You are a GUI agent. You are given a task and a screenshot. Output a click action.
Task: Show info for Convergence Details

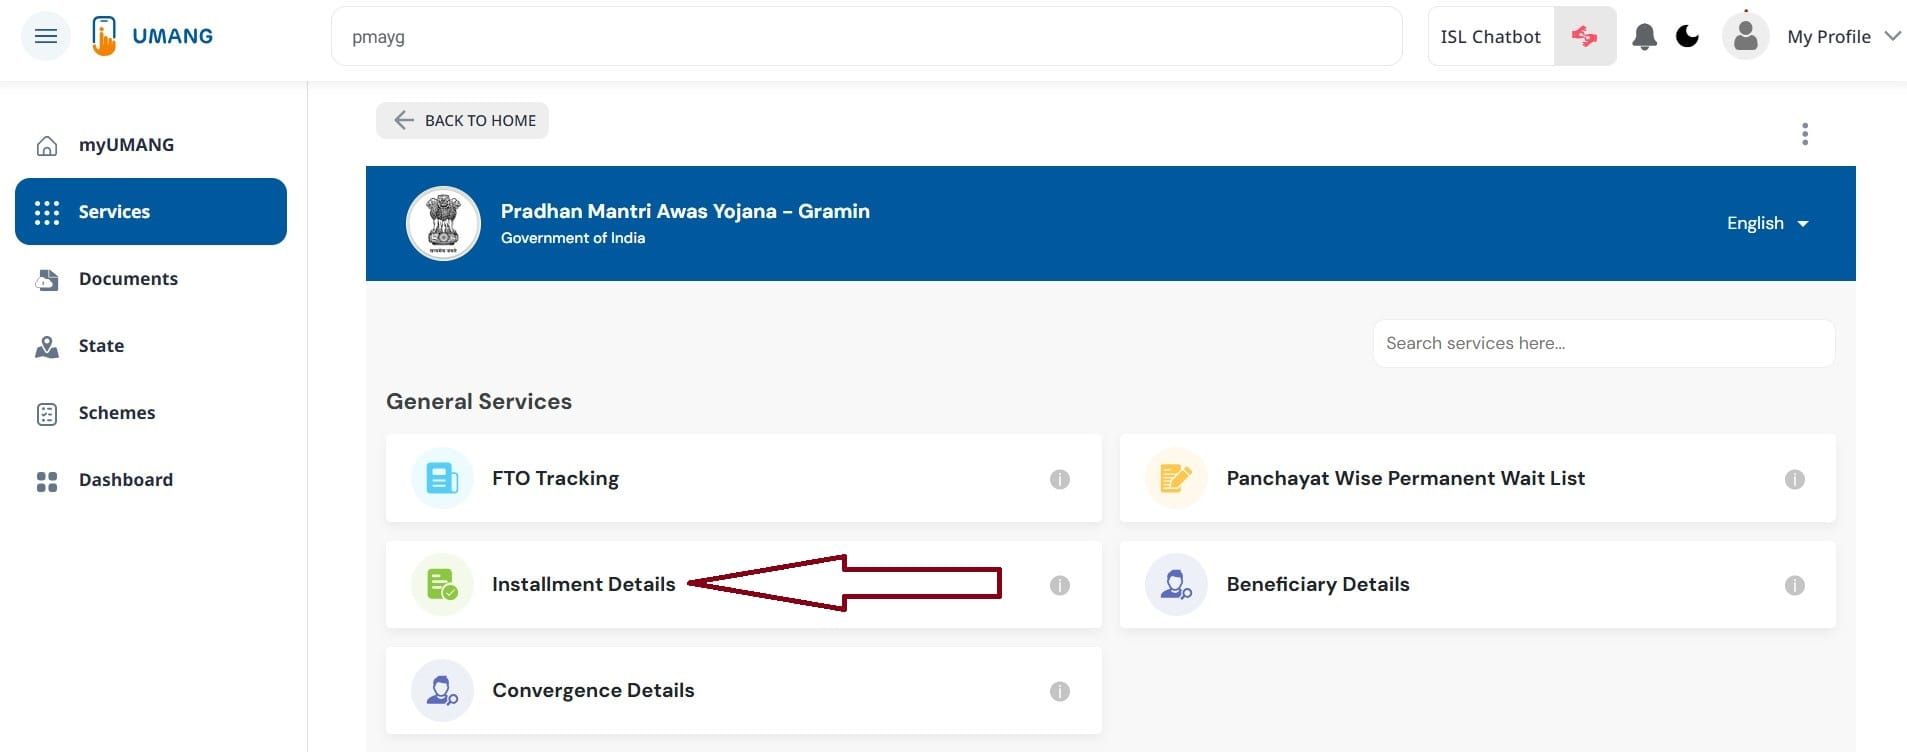(x=1060, y=691)
